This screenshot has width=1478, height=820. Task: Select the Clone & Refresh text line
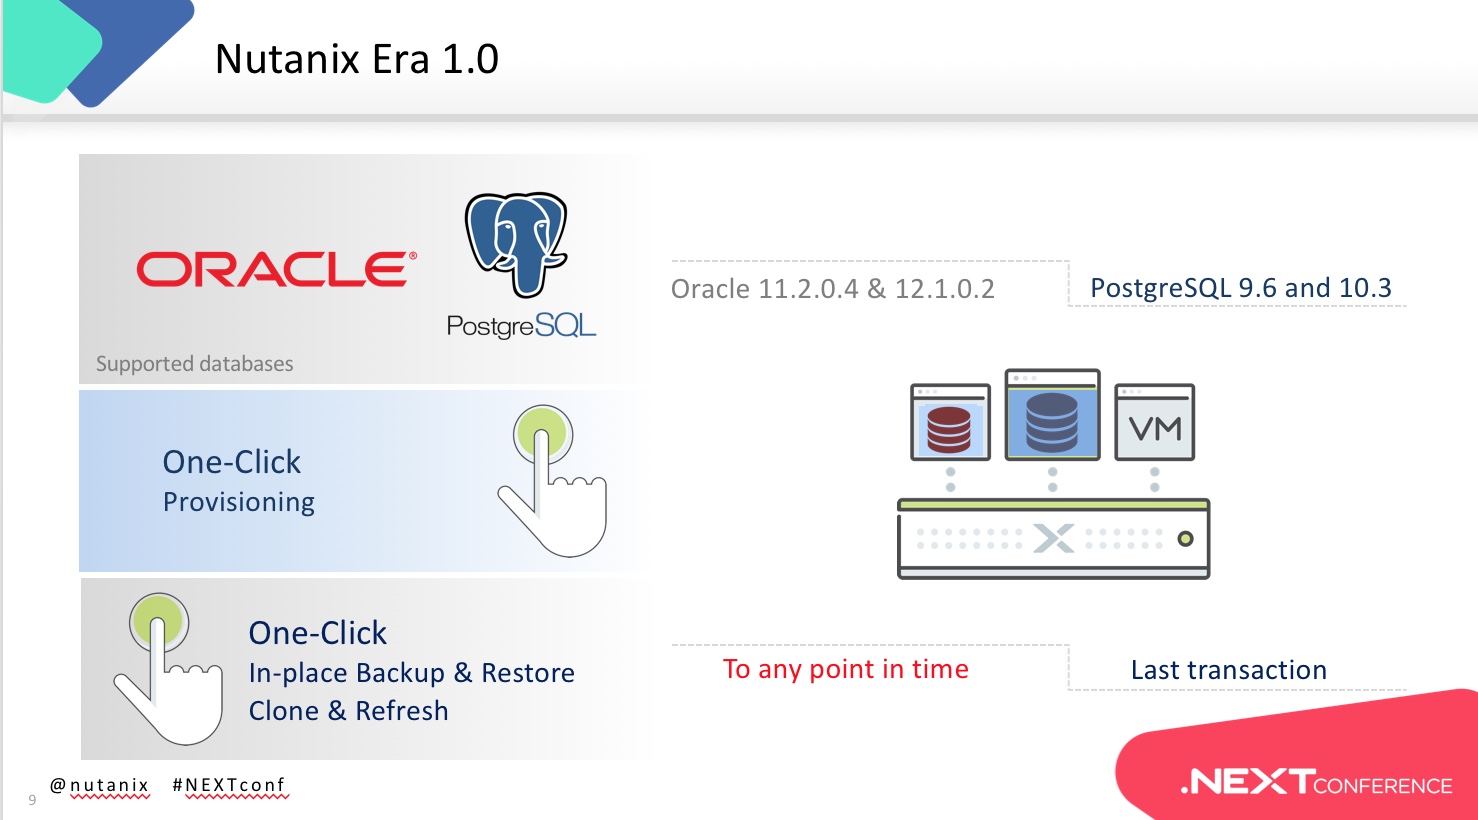click(348, 711)
